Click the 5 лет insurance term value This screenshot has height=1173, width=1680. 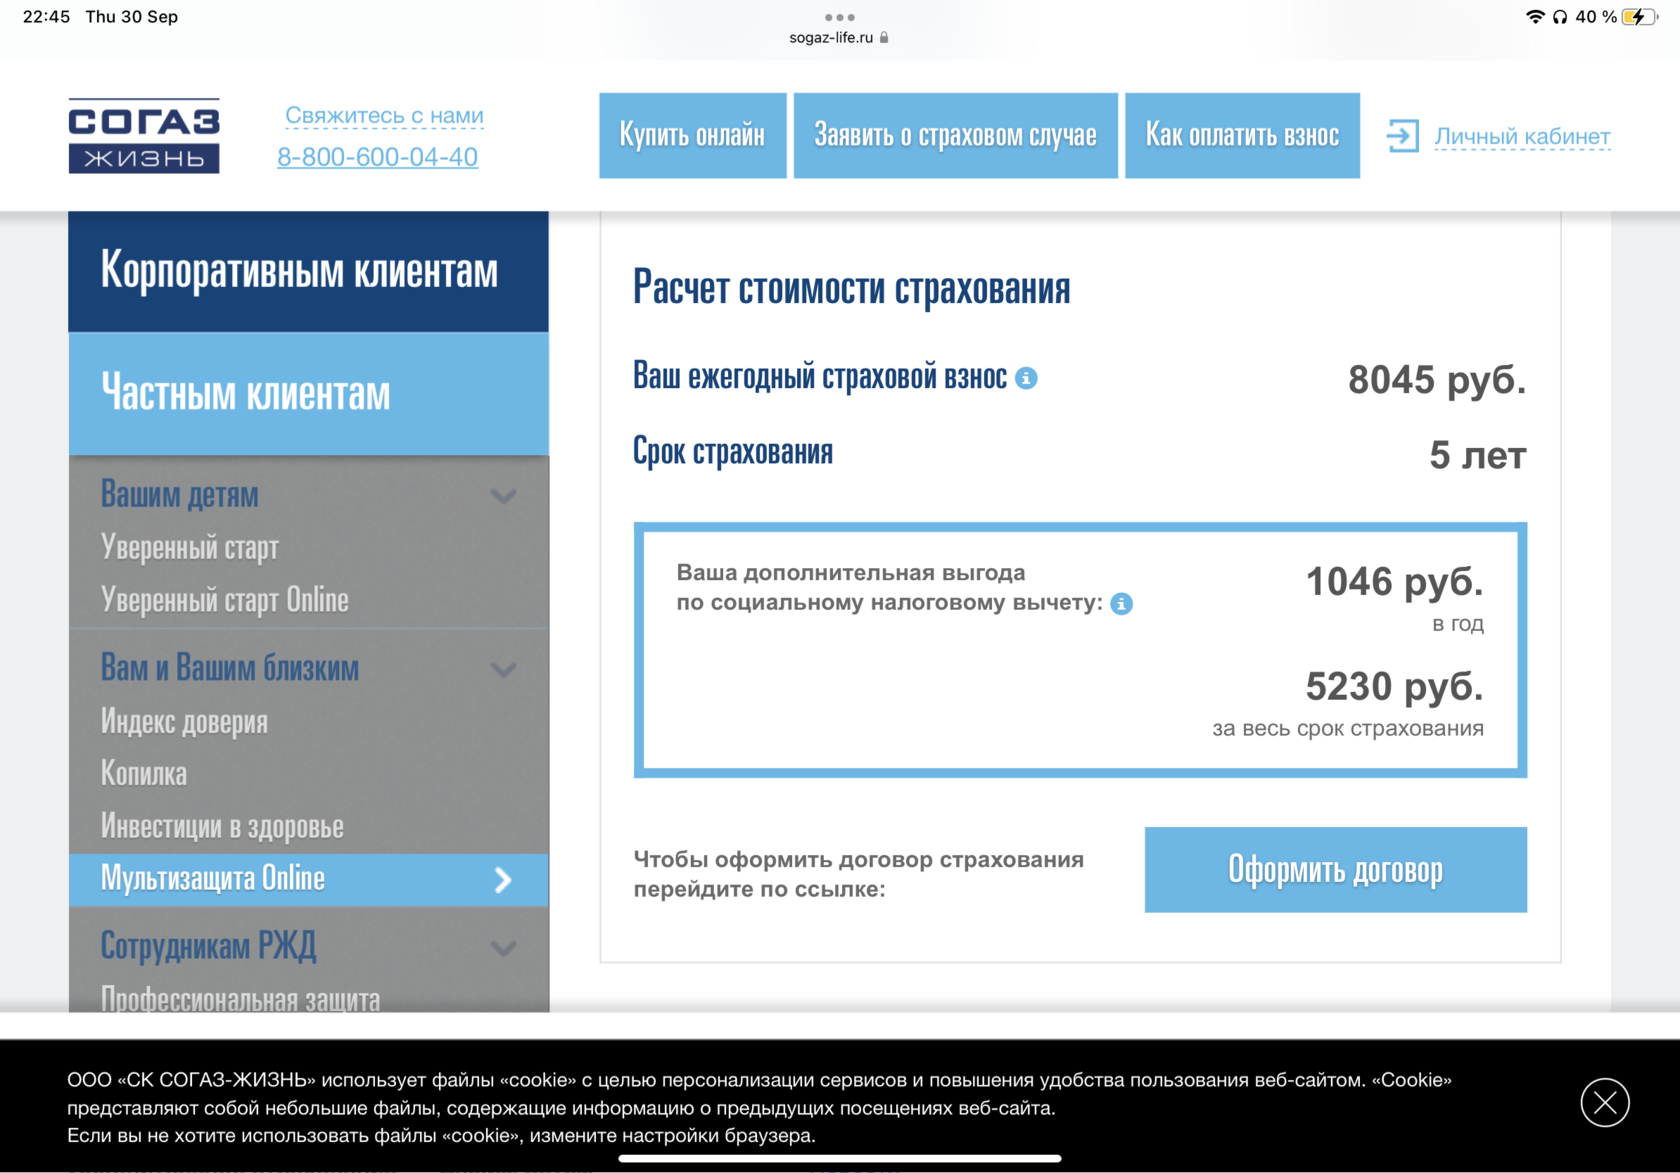[x=1478, y=456]
